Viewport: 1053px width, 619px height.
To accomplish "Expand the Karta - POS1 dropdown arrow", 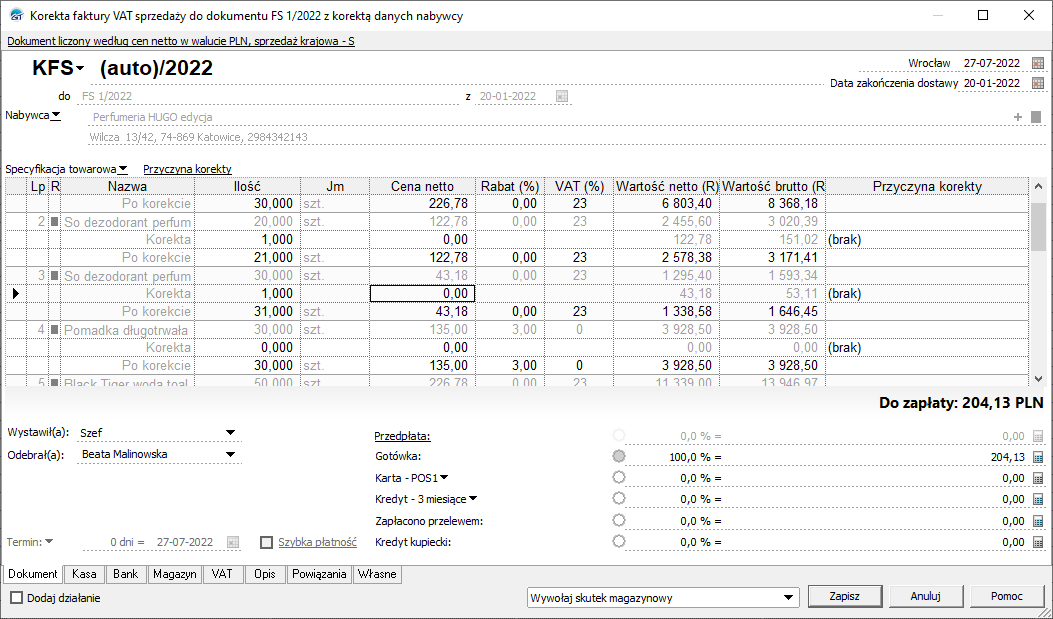I will [x=444, y=477].
